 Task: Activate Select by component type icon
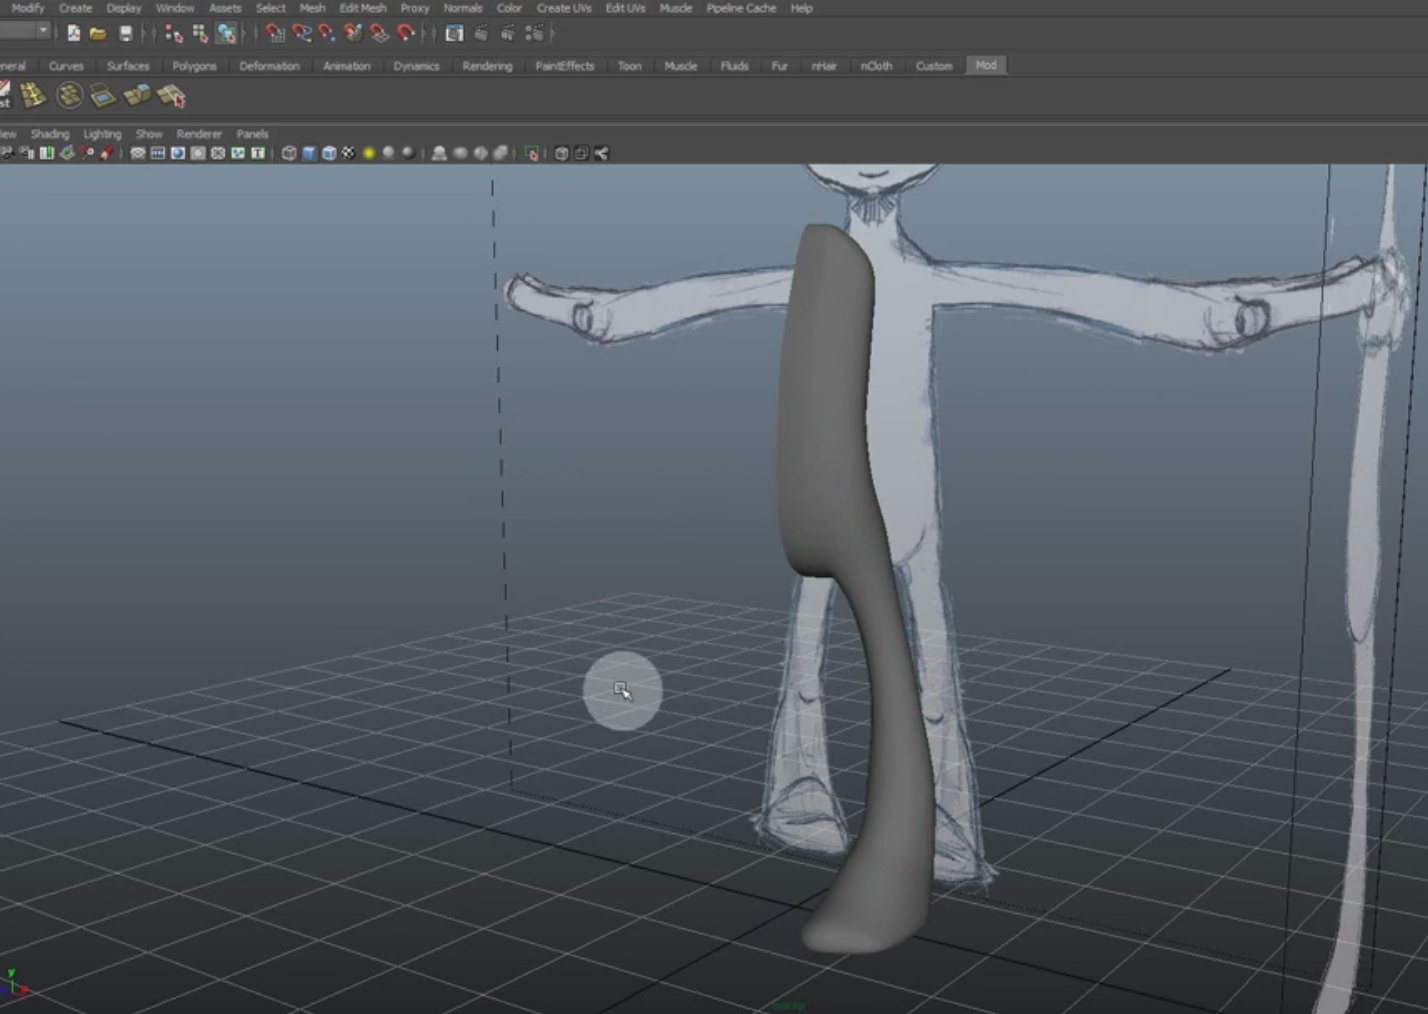tap(227, 34)
